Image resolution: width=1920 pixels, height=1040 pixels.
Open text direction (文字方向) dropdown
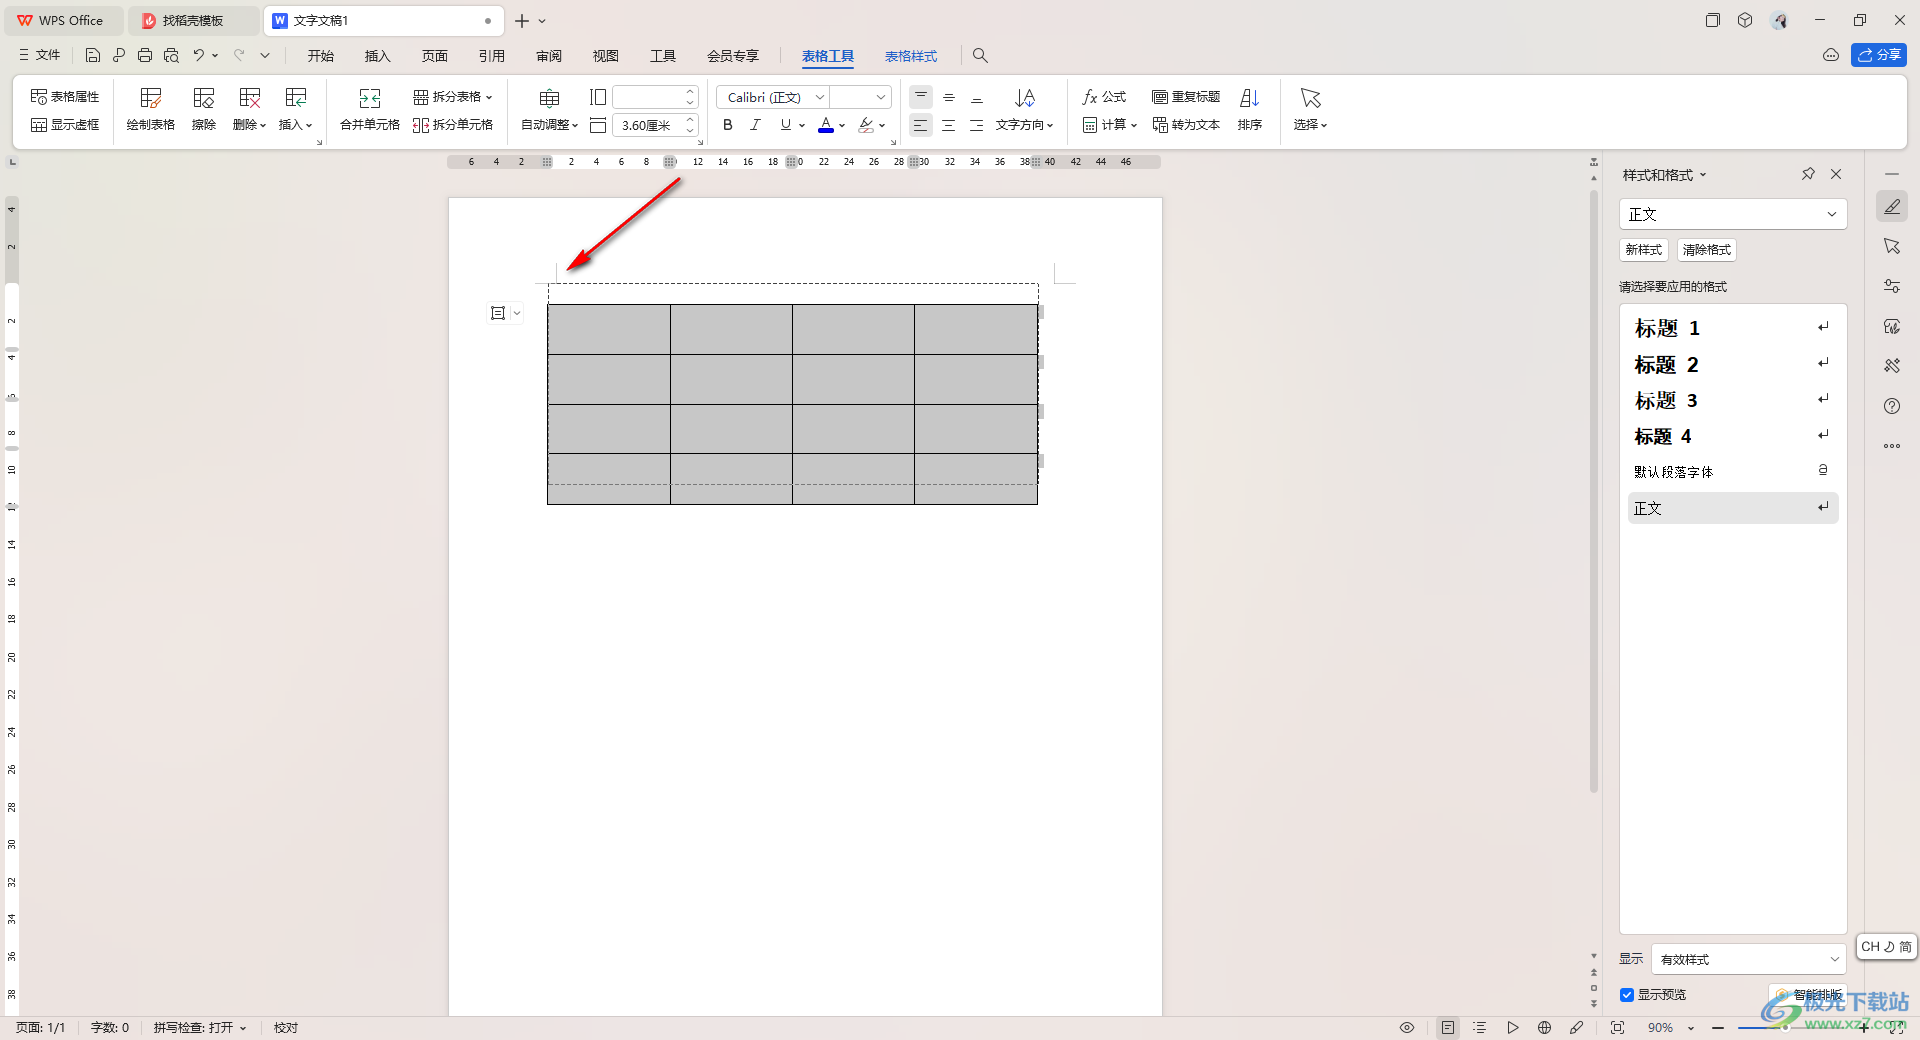tap(1024, 109)
